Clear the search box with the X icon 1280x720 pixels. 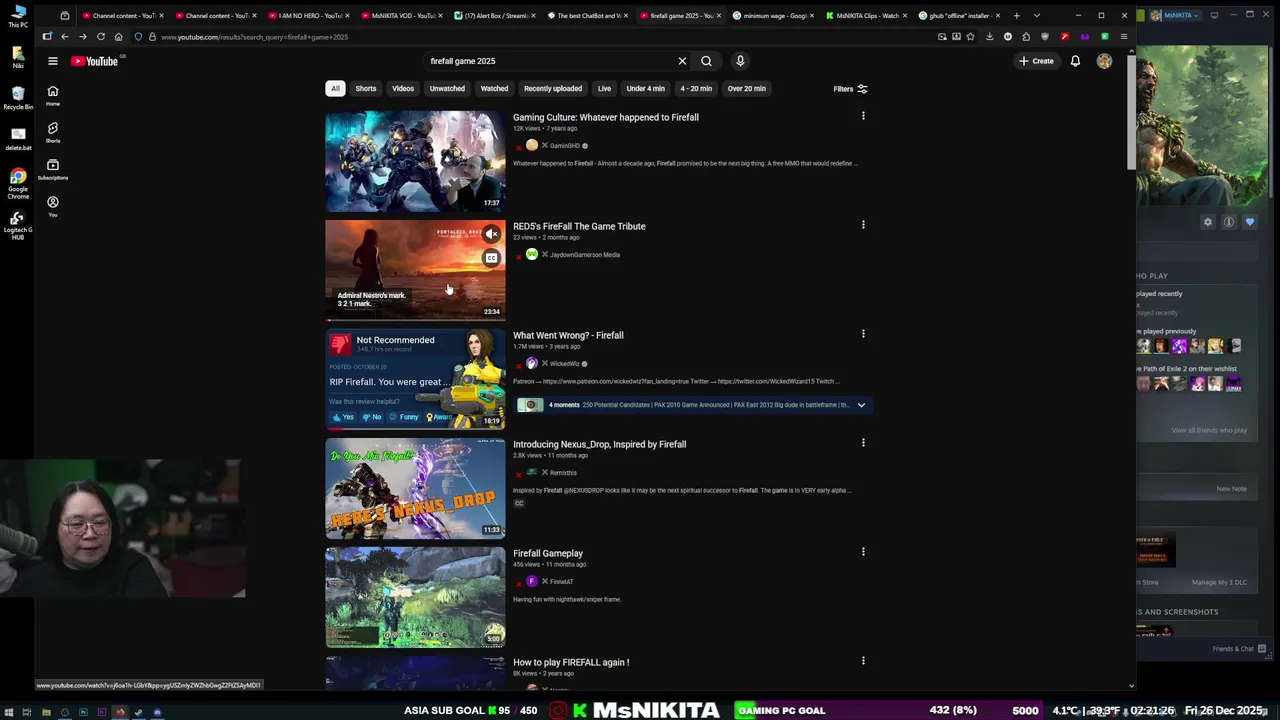[x=682, y=61]
